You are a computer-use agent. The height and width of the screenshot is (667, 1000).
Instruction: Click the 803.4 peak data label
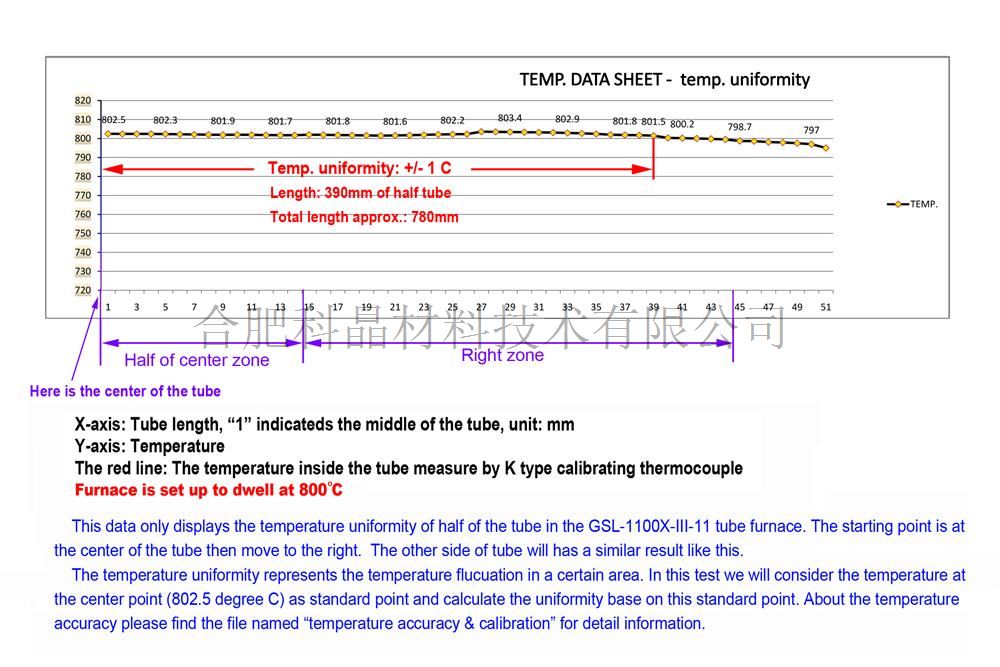[509, 118]
